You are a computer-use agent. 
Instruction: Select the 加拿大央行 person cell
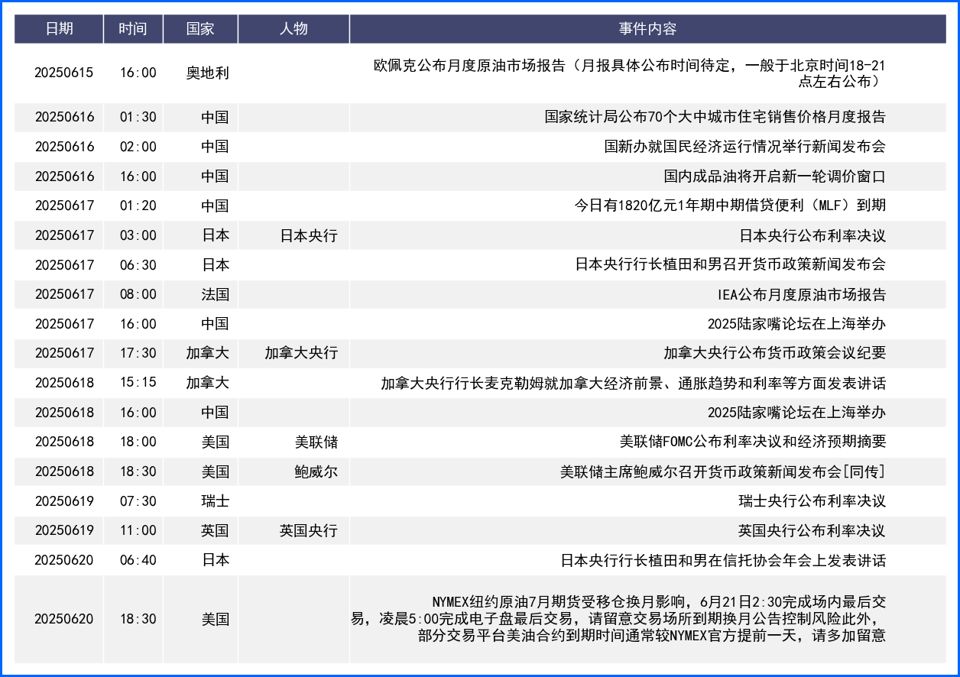pos(301,353)
